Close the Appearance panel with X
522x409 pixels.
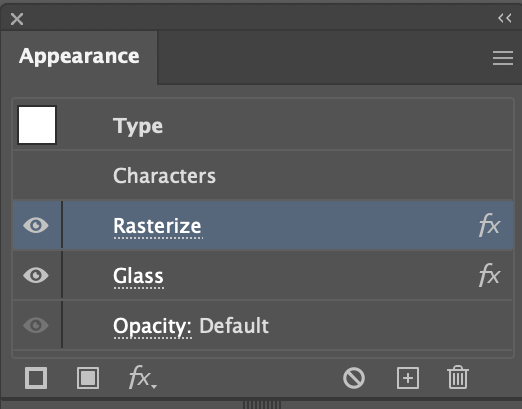17,19
